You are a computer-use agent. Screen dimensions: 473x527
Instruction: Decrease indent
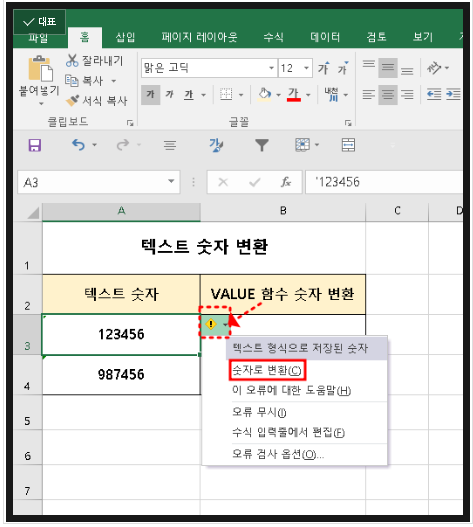tap(434, 94)
